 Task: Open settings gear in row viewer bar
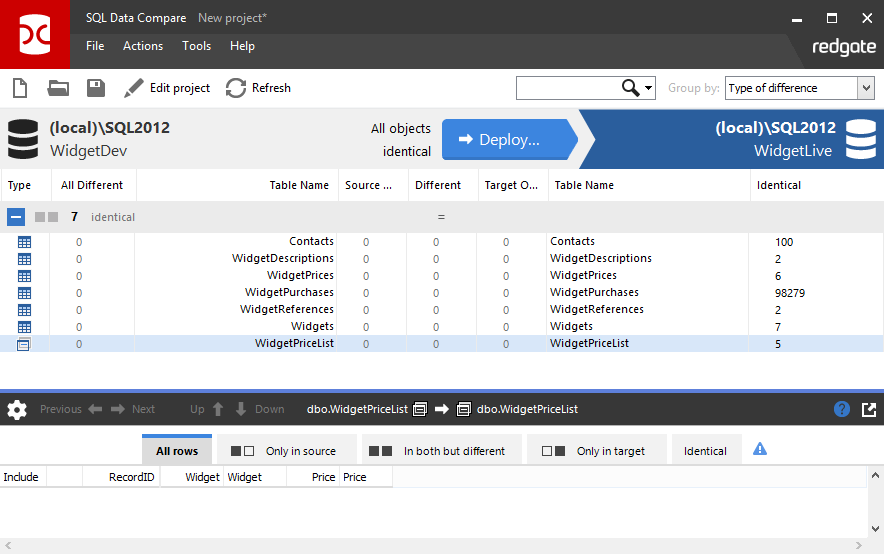(17, 409)
